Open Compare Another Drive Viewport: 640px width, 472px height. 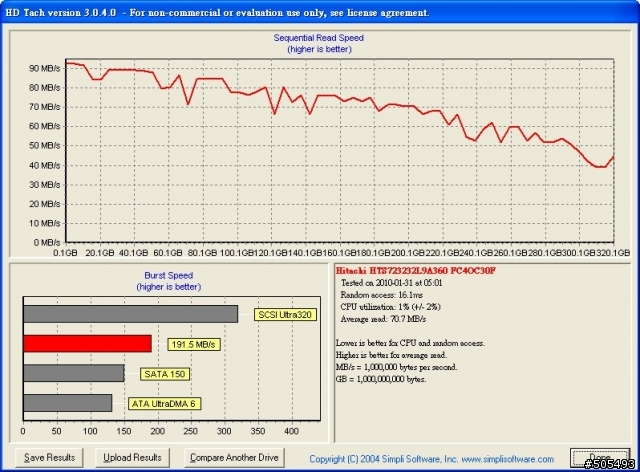(234, 458)
